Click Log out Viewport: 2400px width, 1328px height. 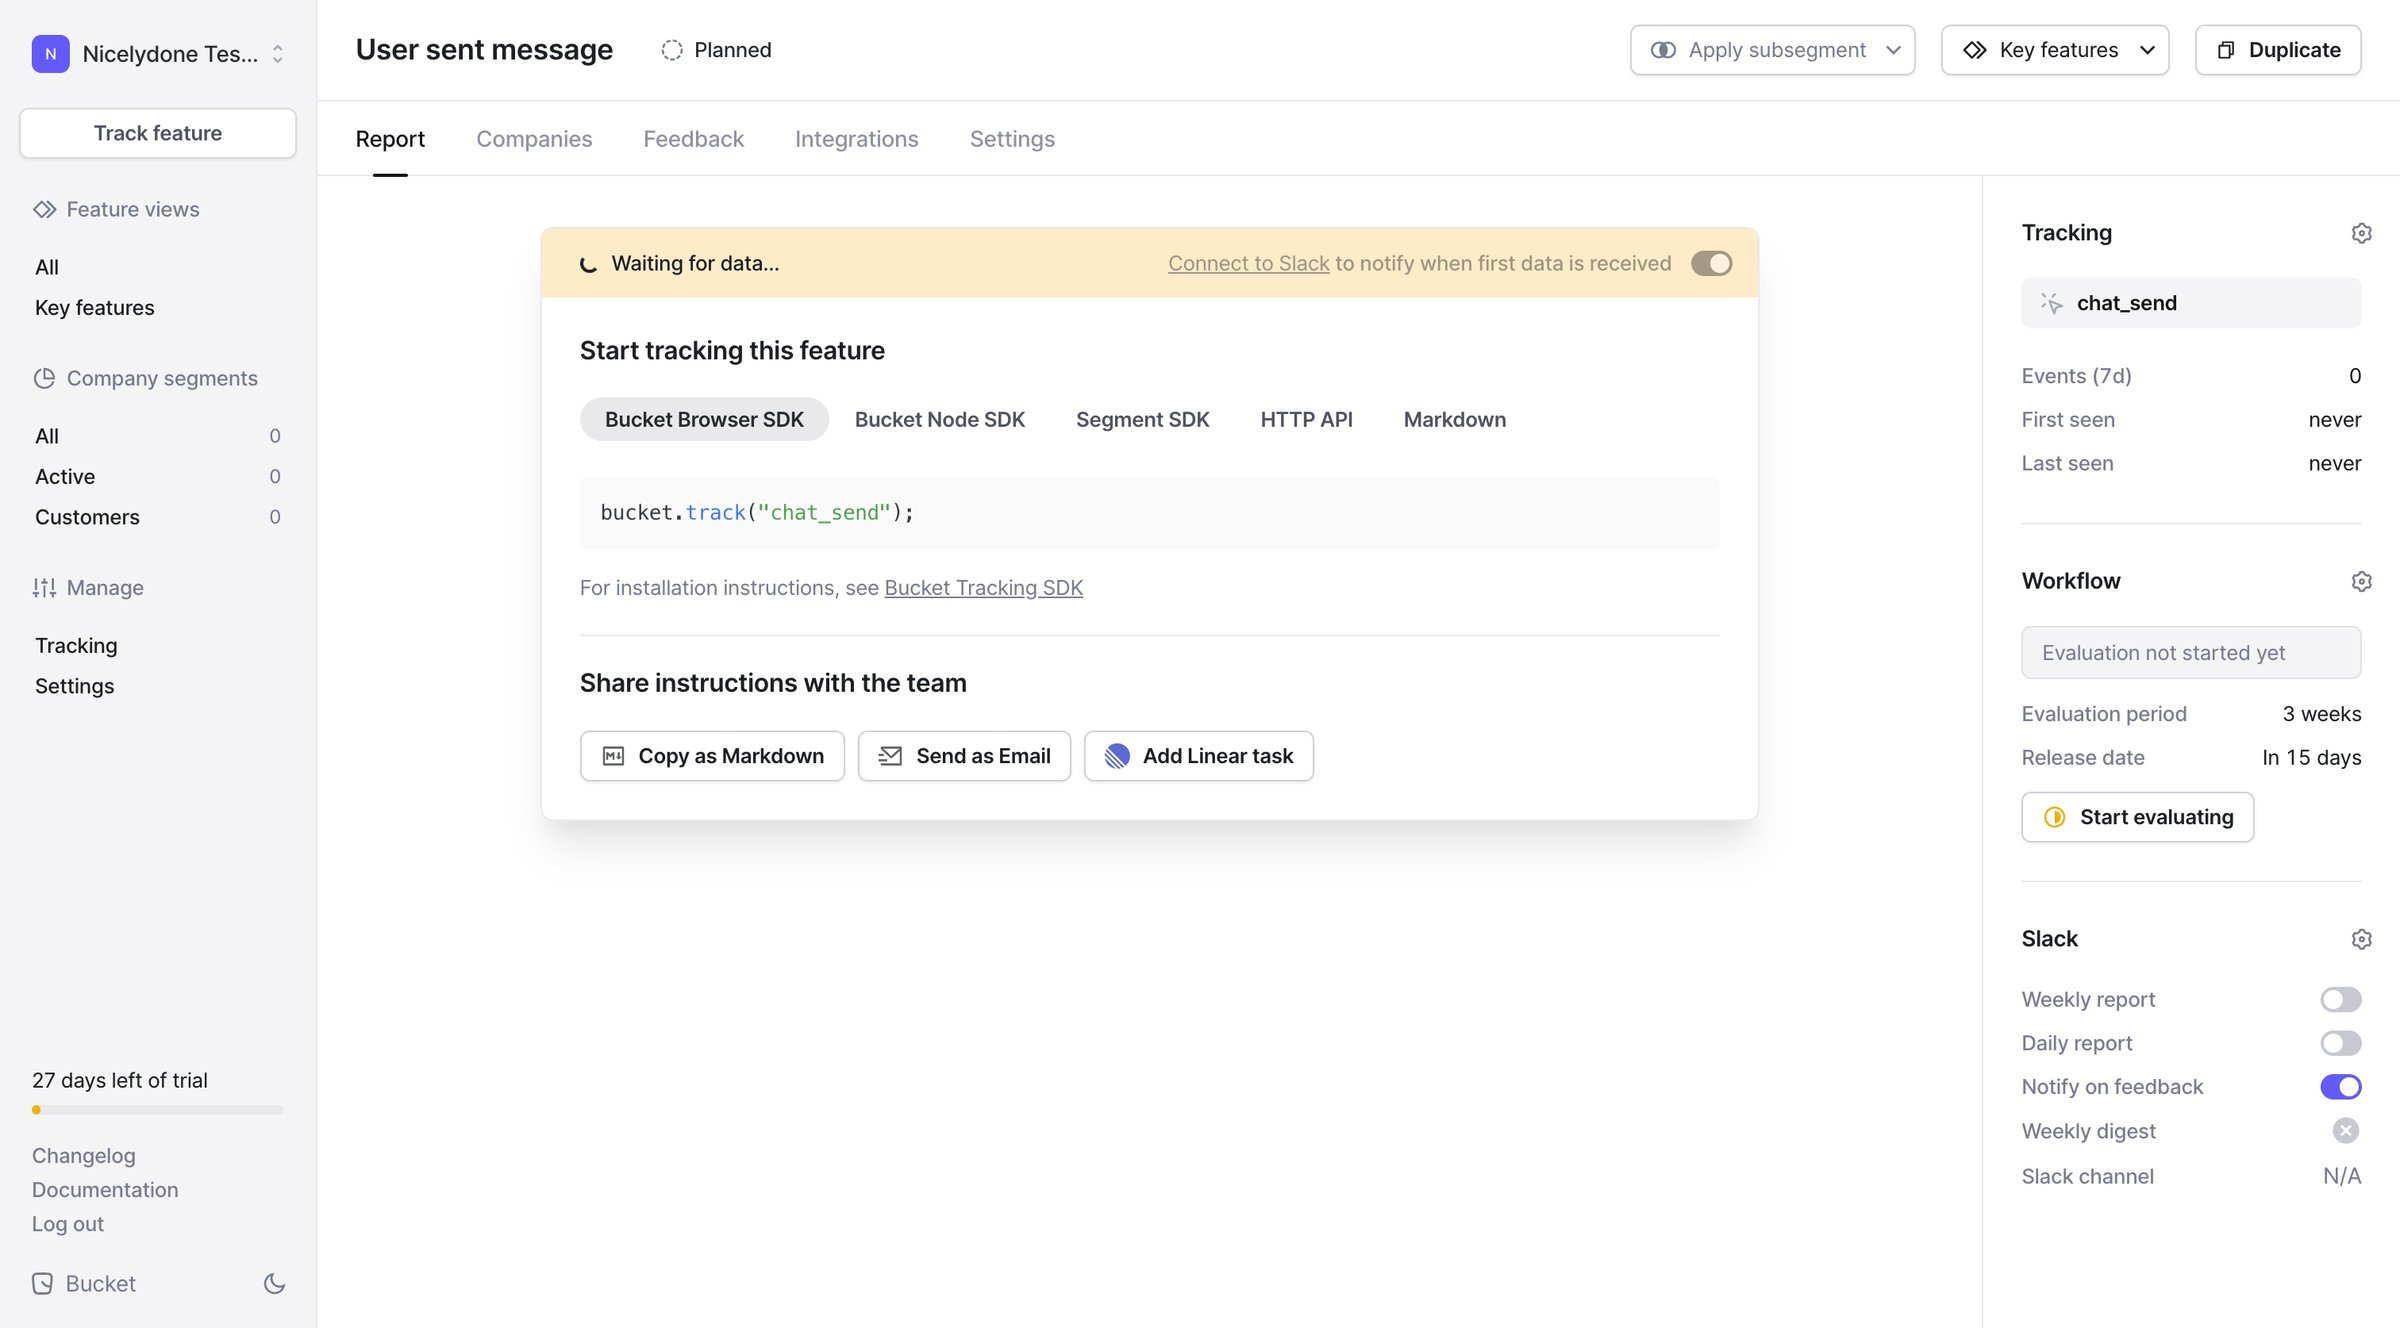pos(68,1224)
